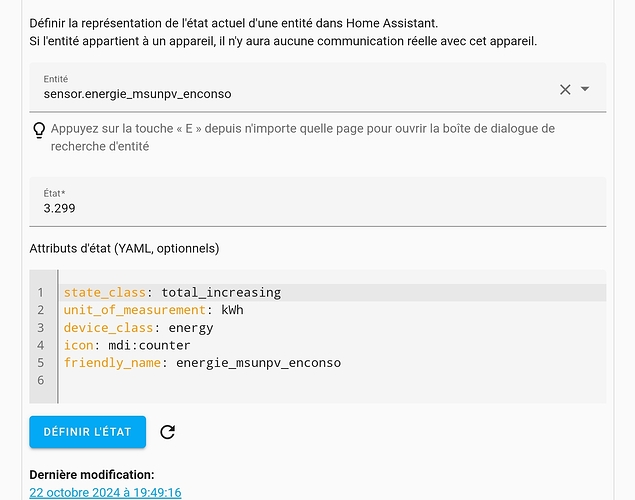Viewport: 635px width, 500px height.
Task: Clear the selected entity with the X icon
Action: coord(565,89)
